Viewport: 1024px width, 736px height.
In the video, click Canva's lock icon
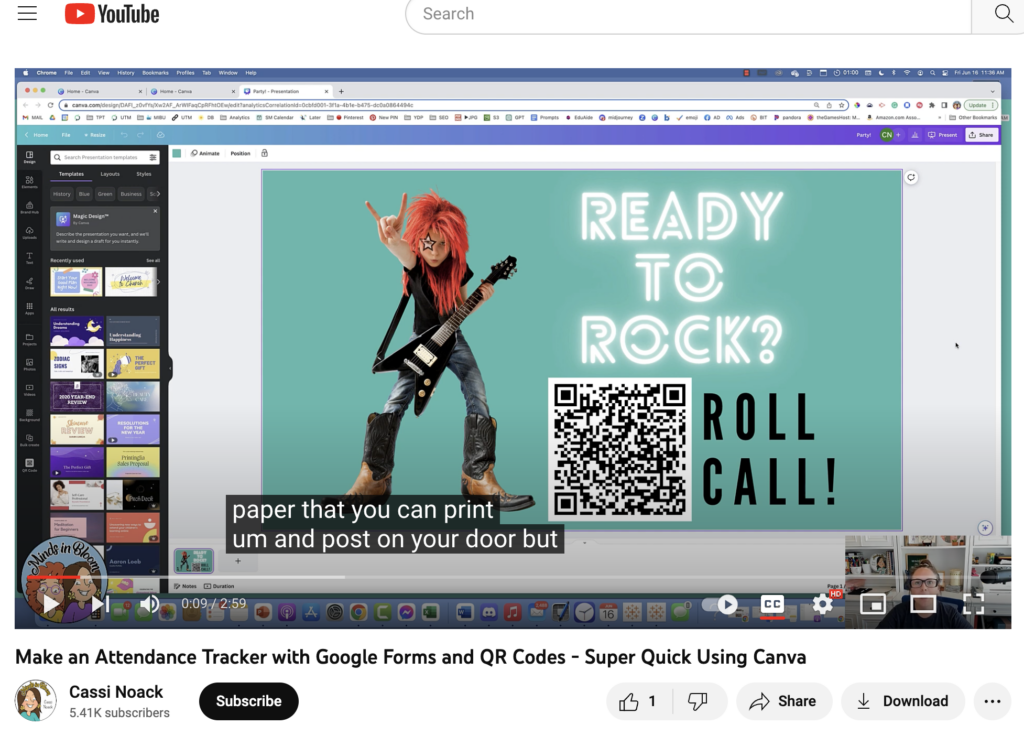tap(264, 153)
